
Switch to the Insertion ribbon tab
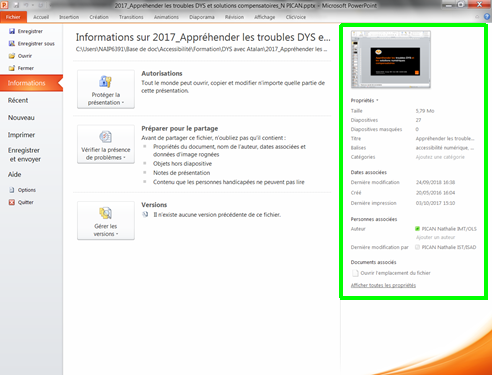69,17
